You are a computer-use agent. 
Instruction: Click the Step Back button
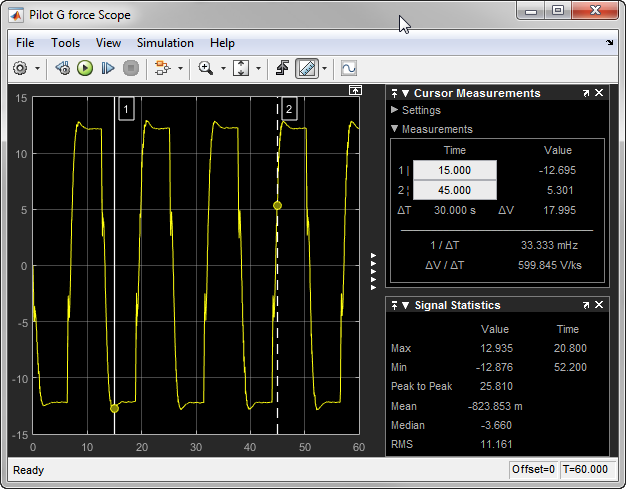[x=62, y=68]
